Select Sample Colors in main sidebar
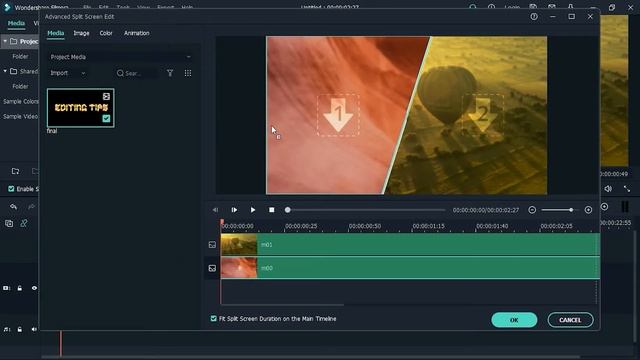The image size is (640, 360). [20, 101]
